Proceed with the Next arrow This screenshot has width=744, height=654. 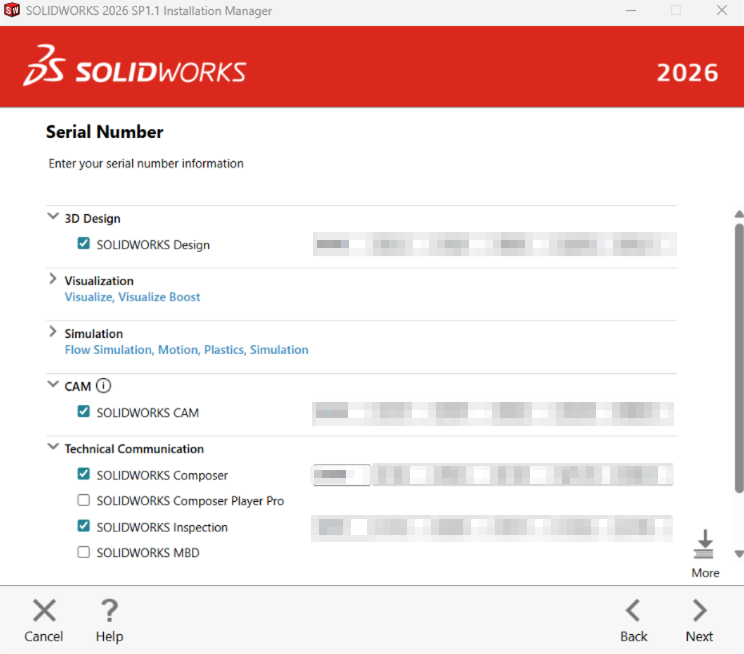(700, 610)
